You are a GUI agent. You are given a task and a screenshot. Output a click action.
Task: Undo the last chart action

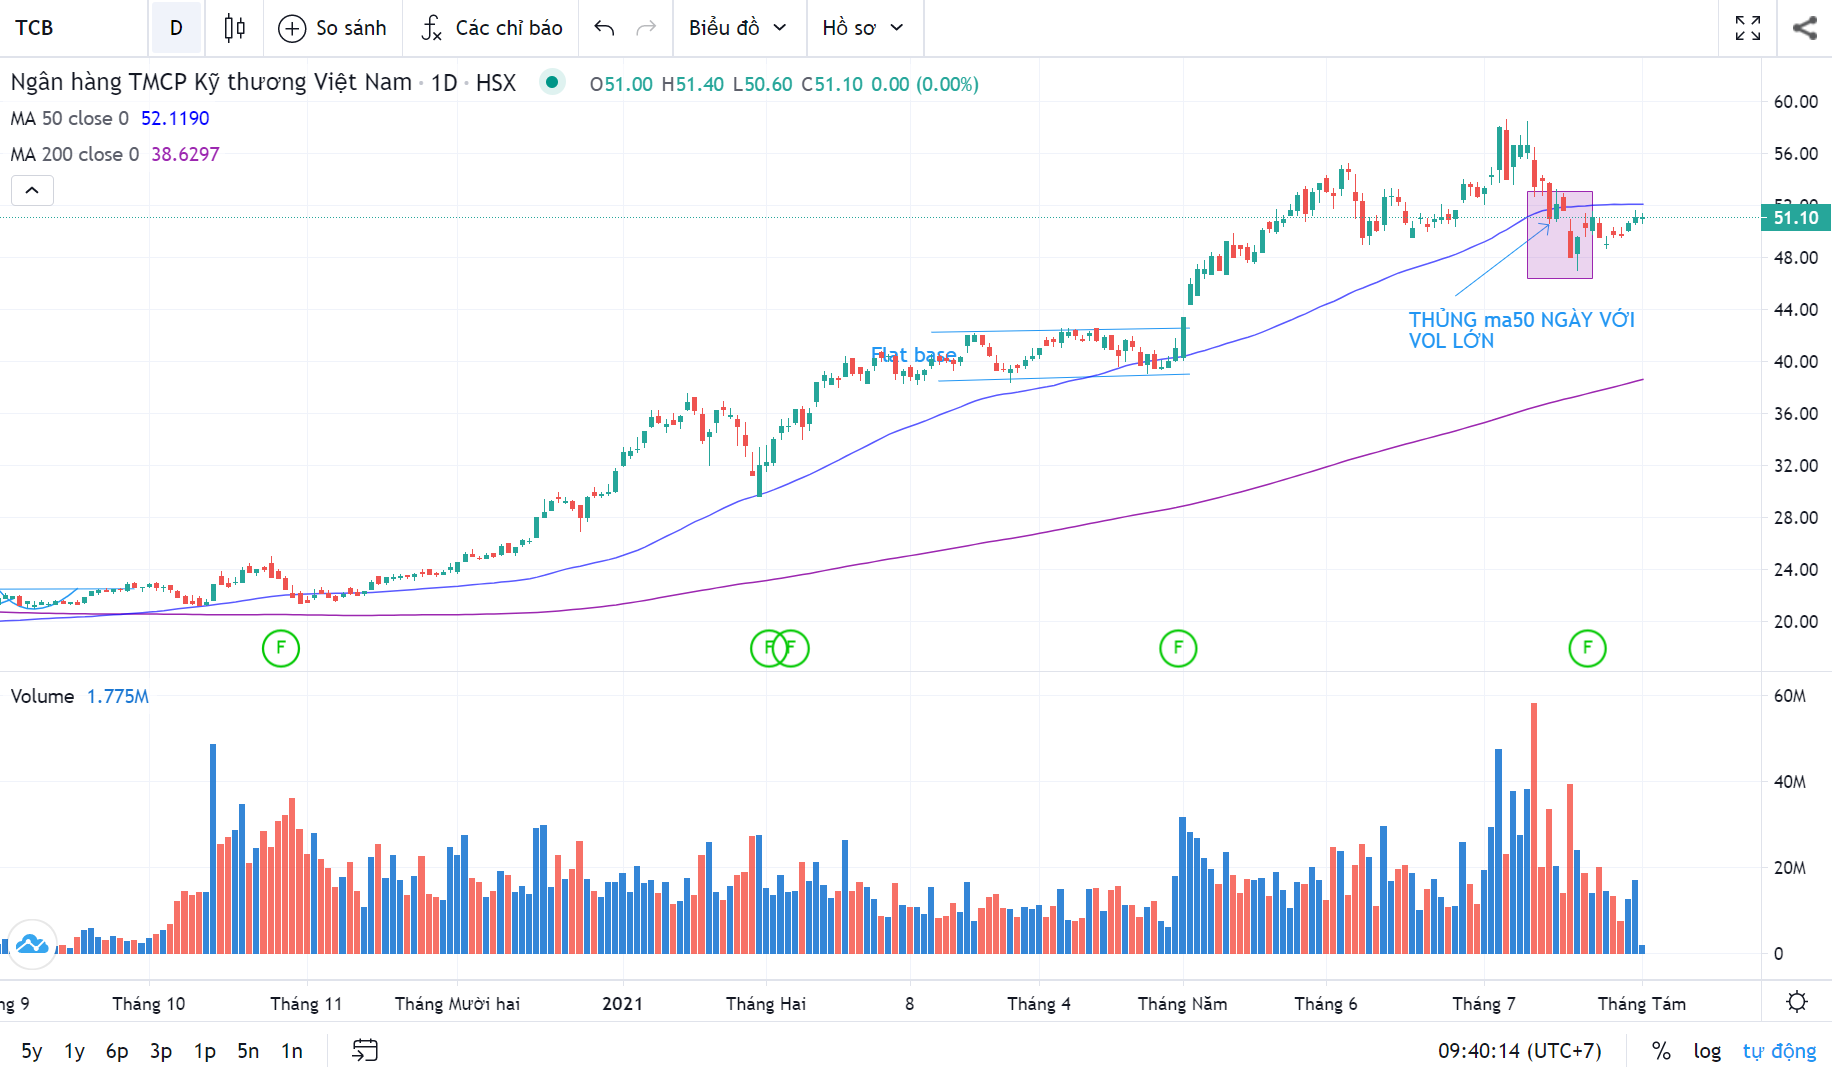[604, 28]
